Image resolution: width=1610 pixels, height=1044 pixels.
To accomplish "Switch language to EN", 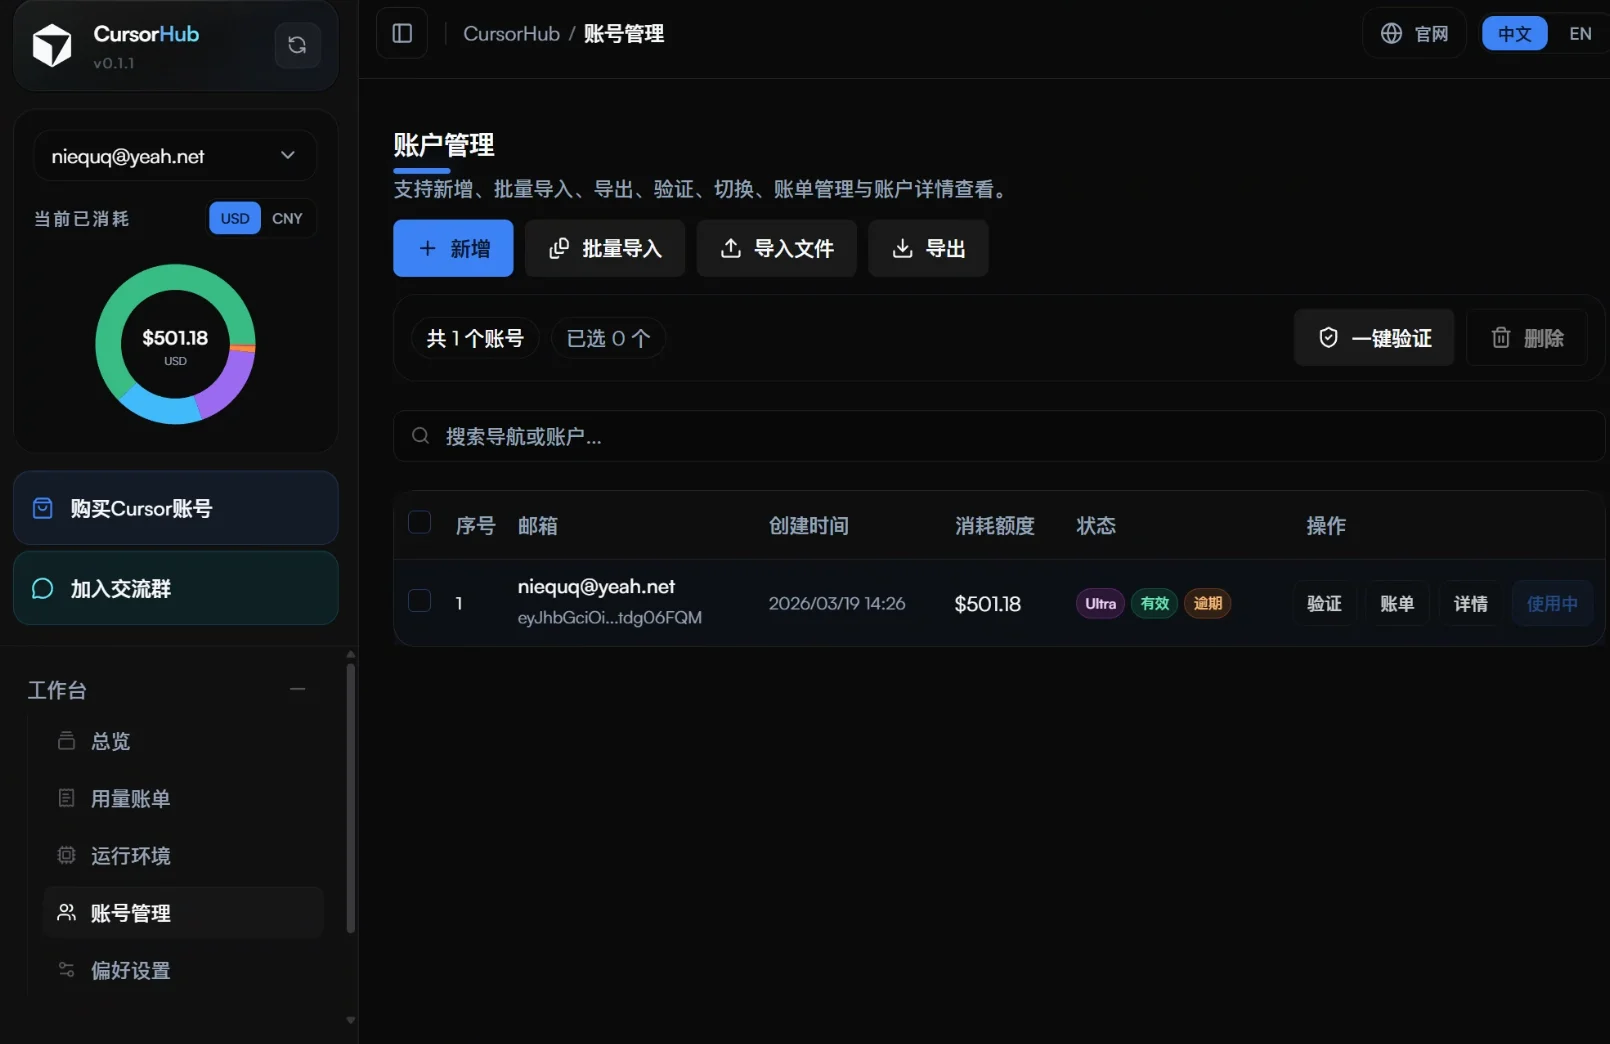I will 1580,33.
